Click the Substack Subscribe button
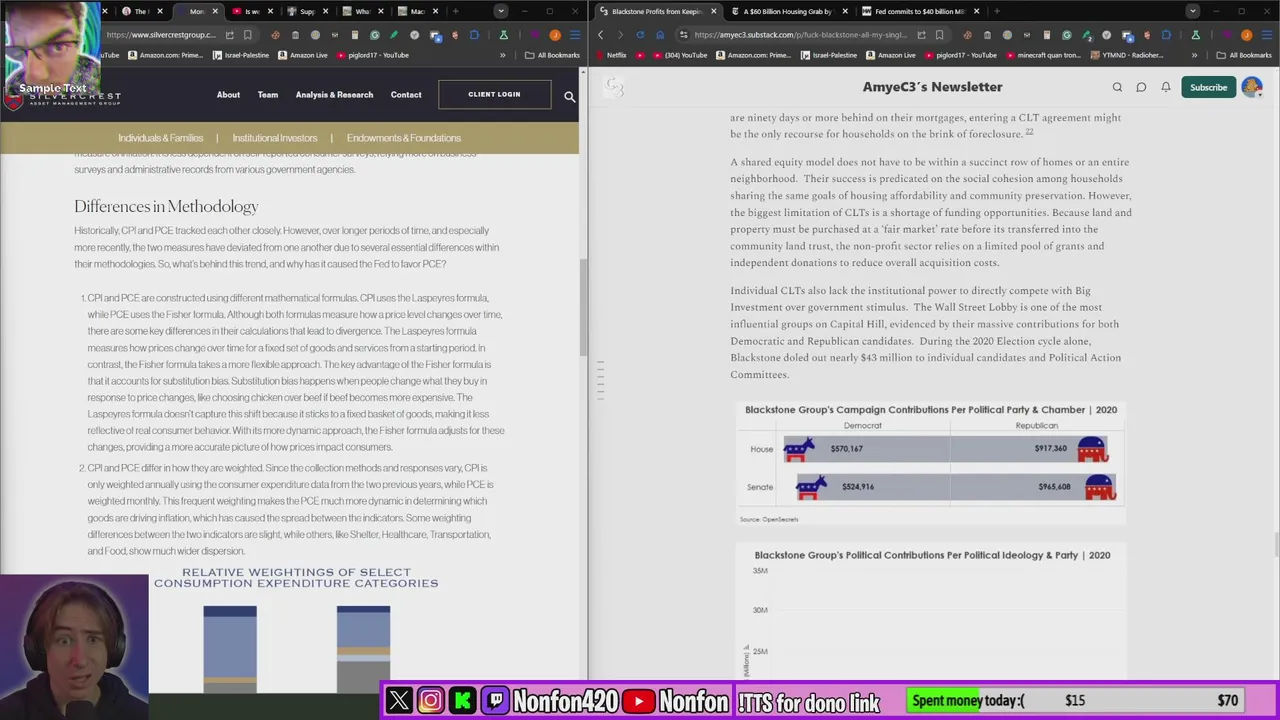 coord(1208,87)
